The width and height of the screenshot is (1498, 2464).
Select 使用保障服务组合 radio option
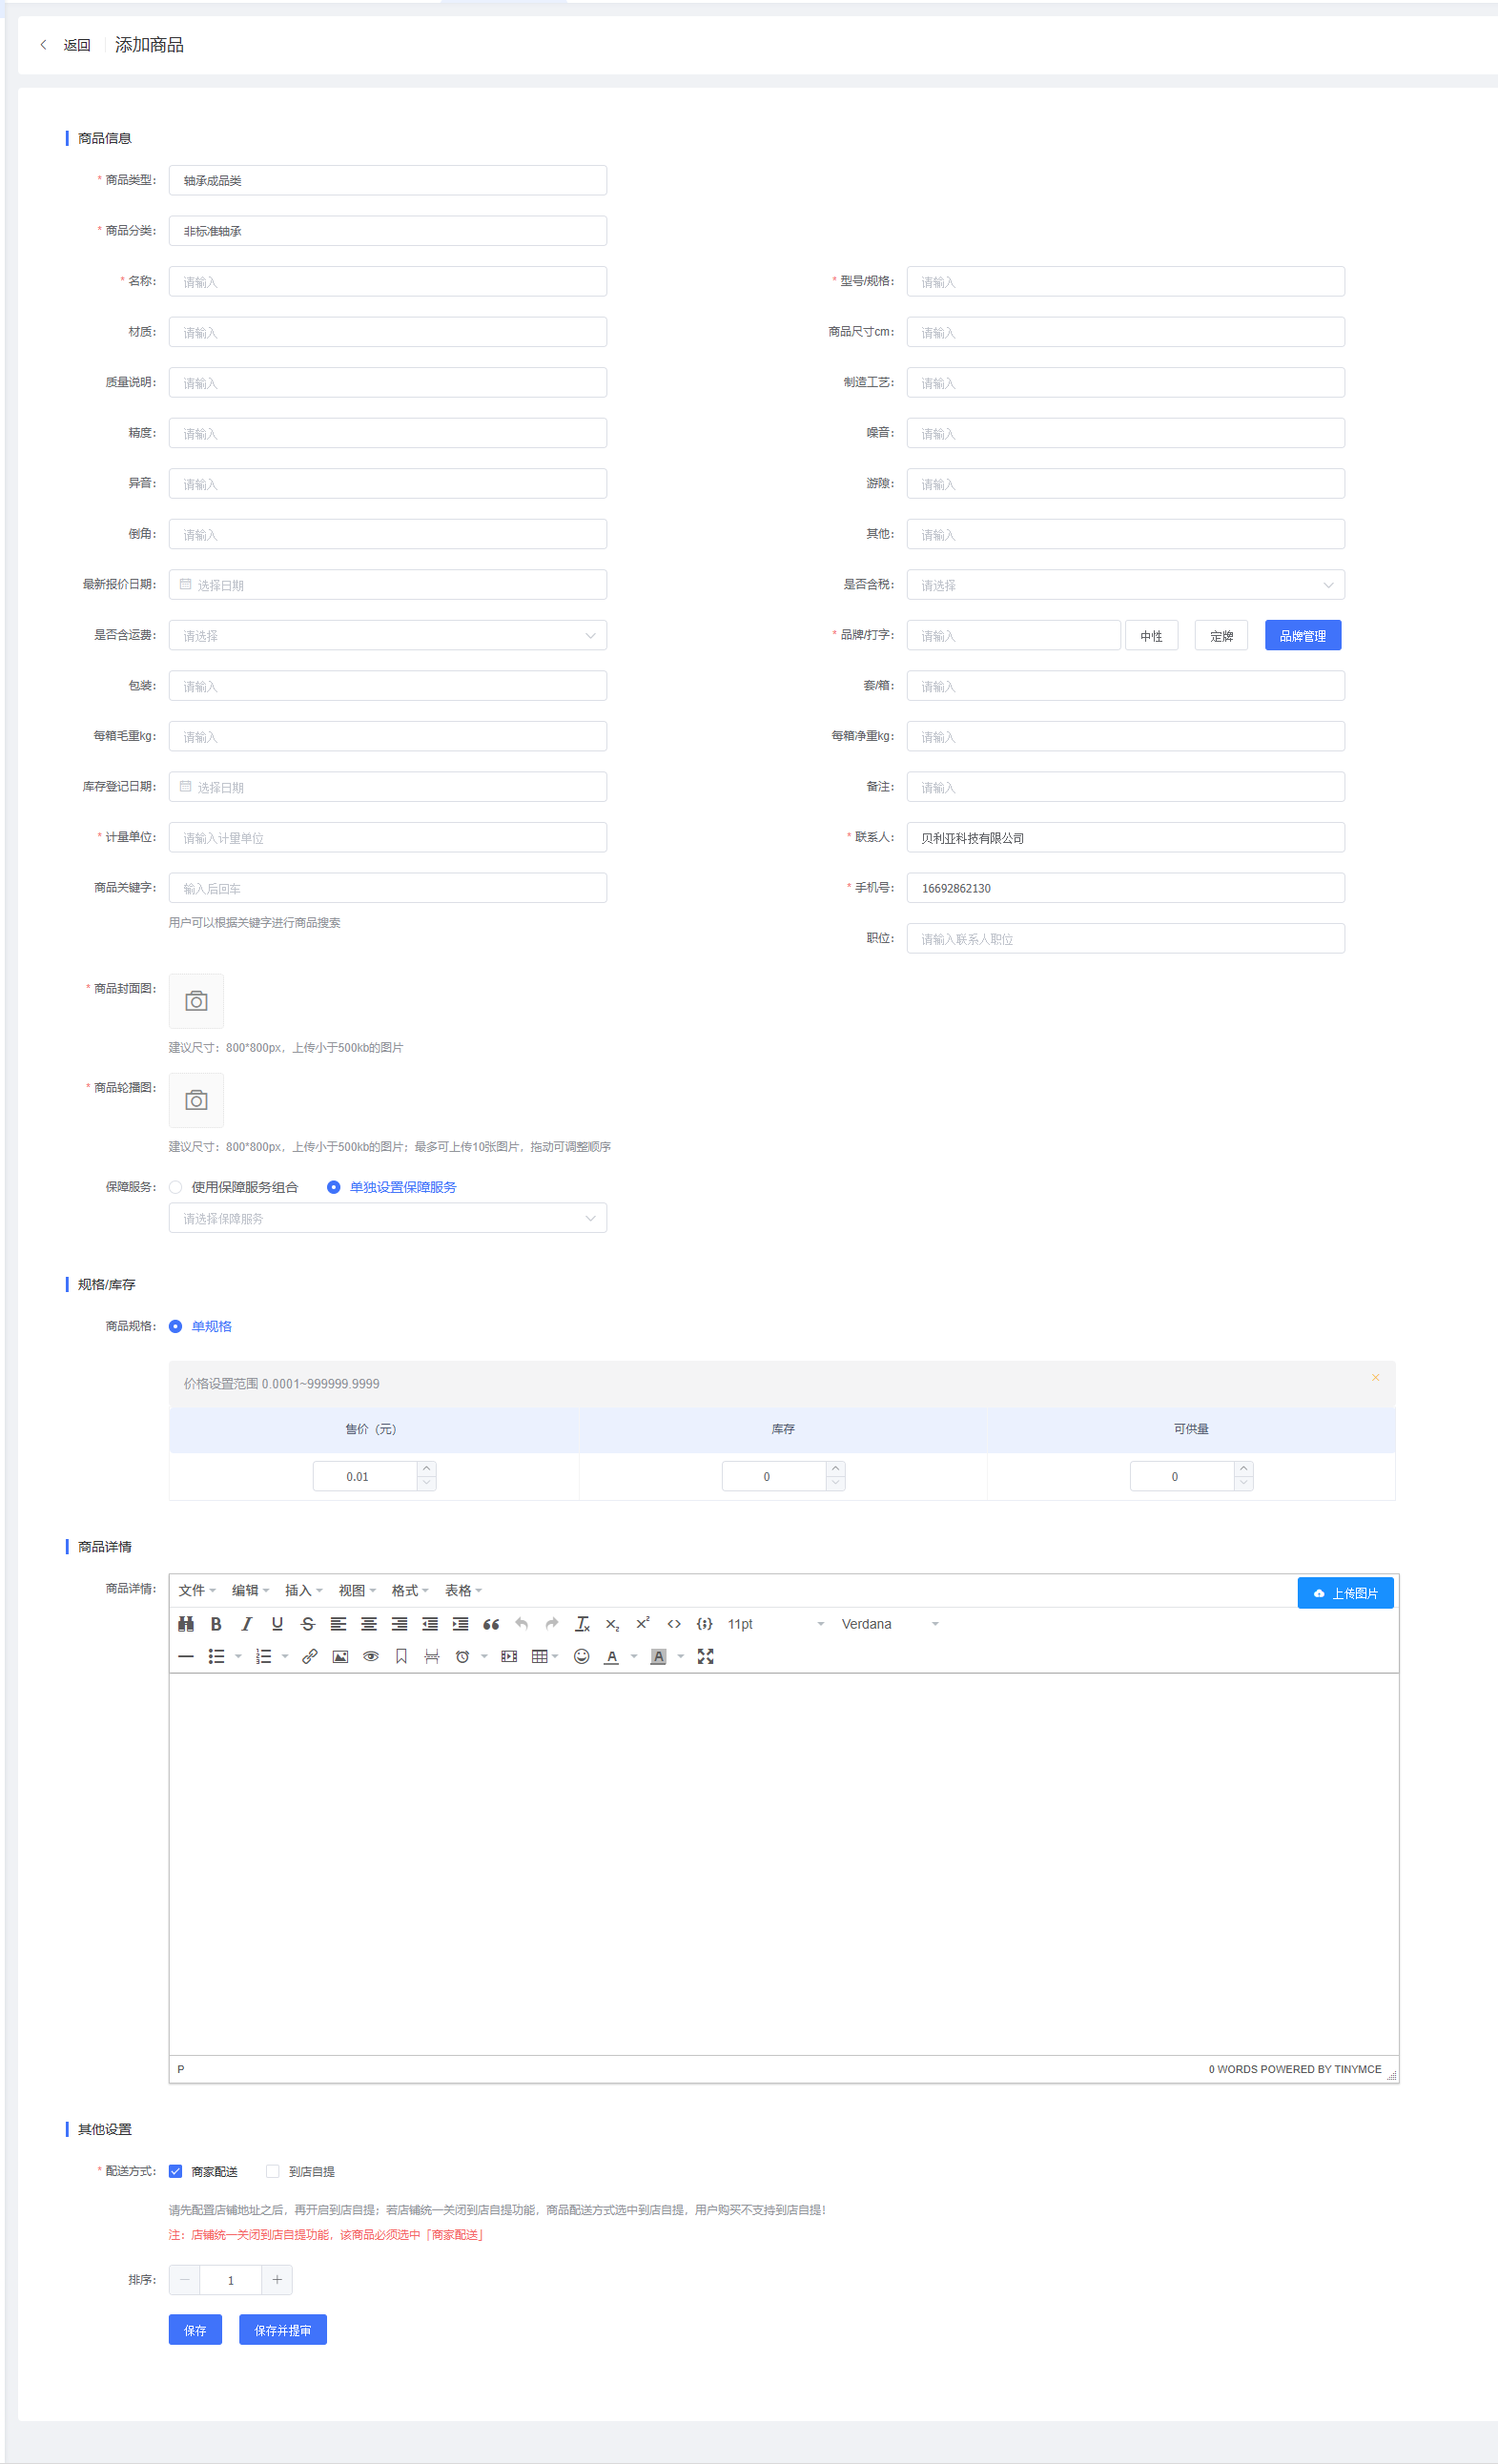click(x=176, y=1187)
